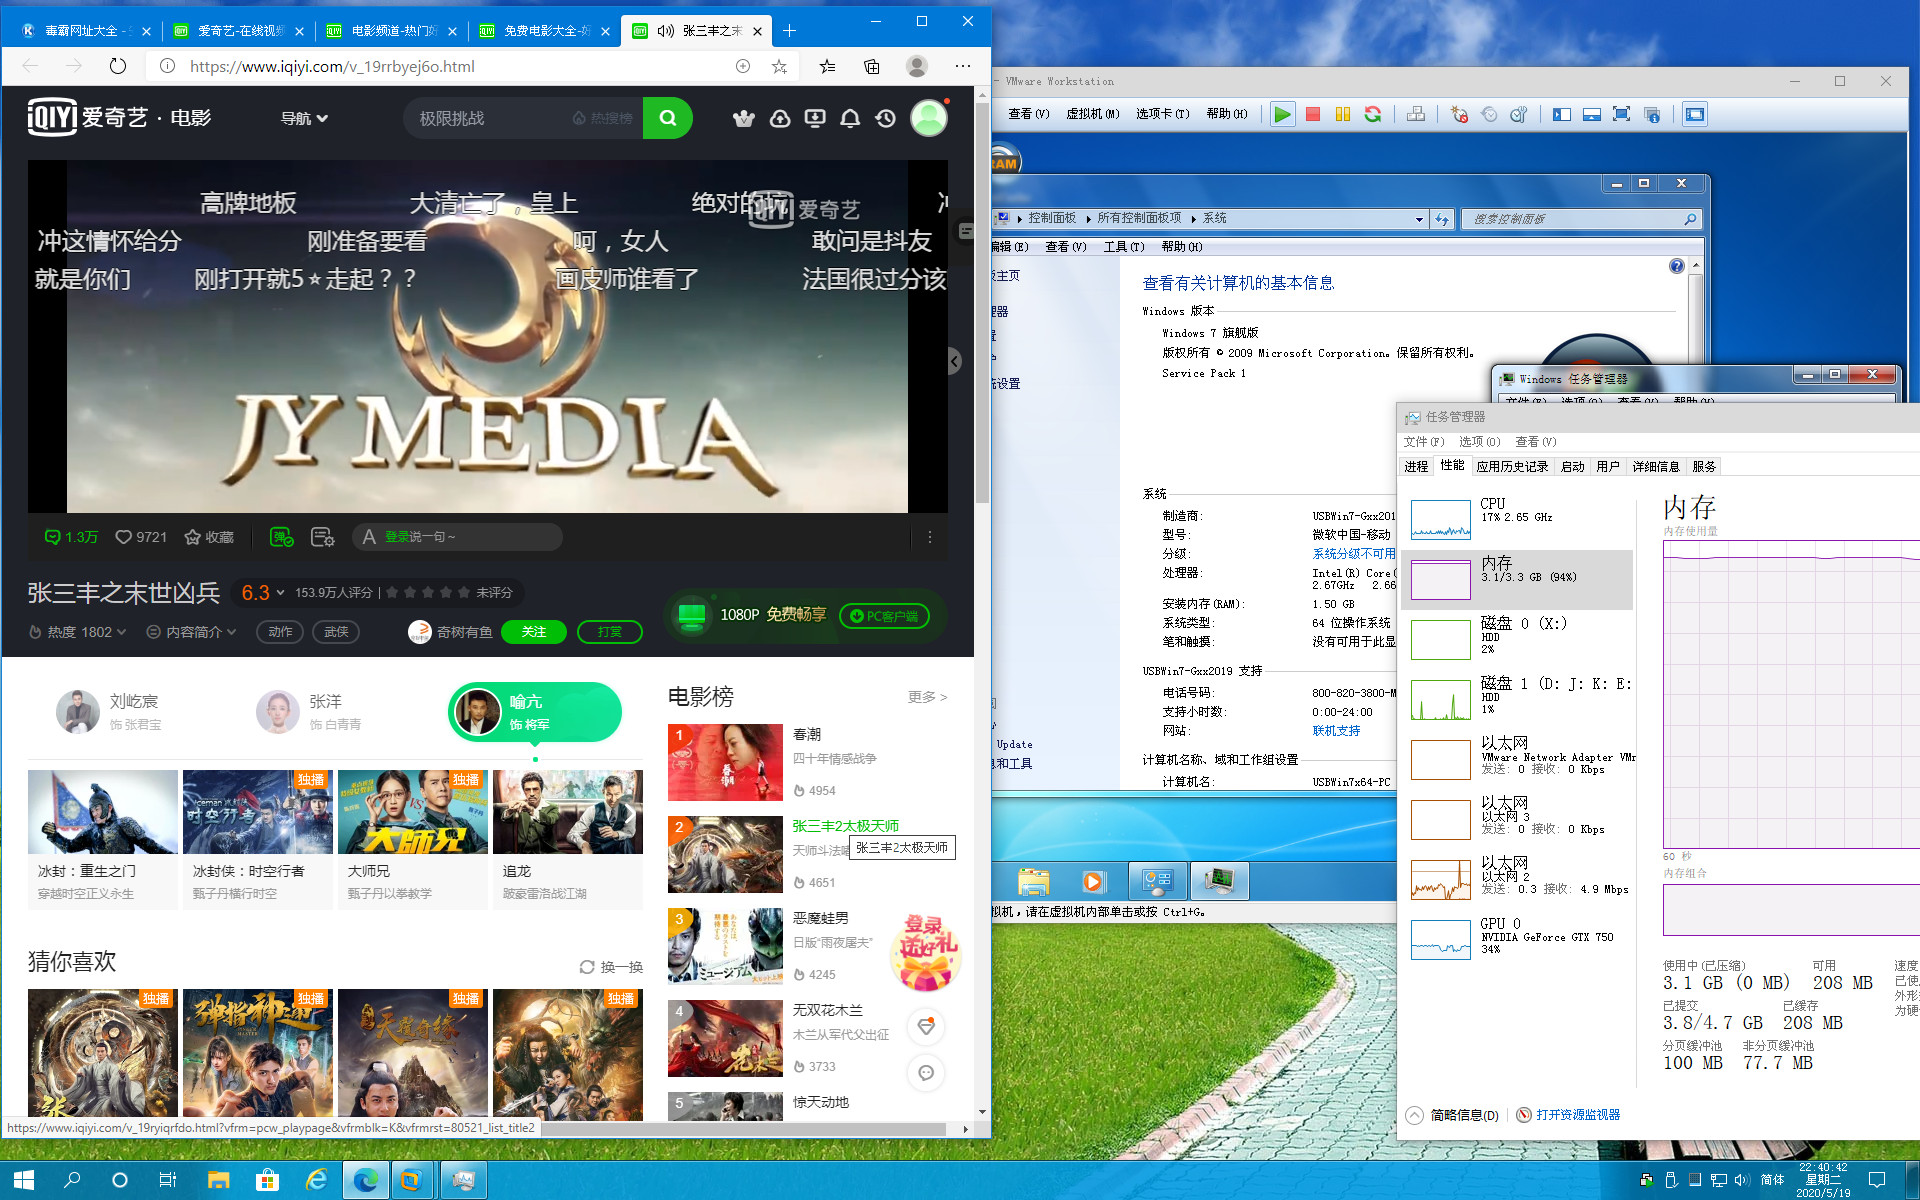This screenshot has width=1920, height=1200.
Task: Open iQIYI notifications bell
Action: pos(850,119)
